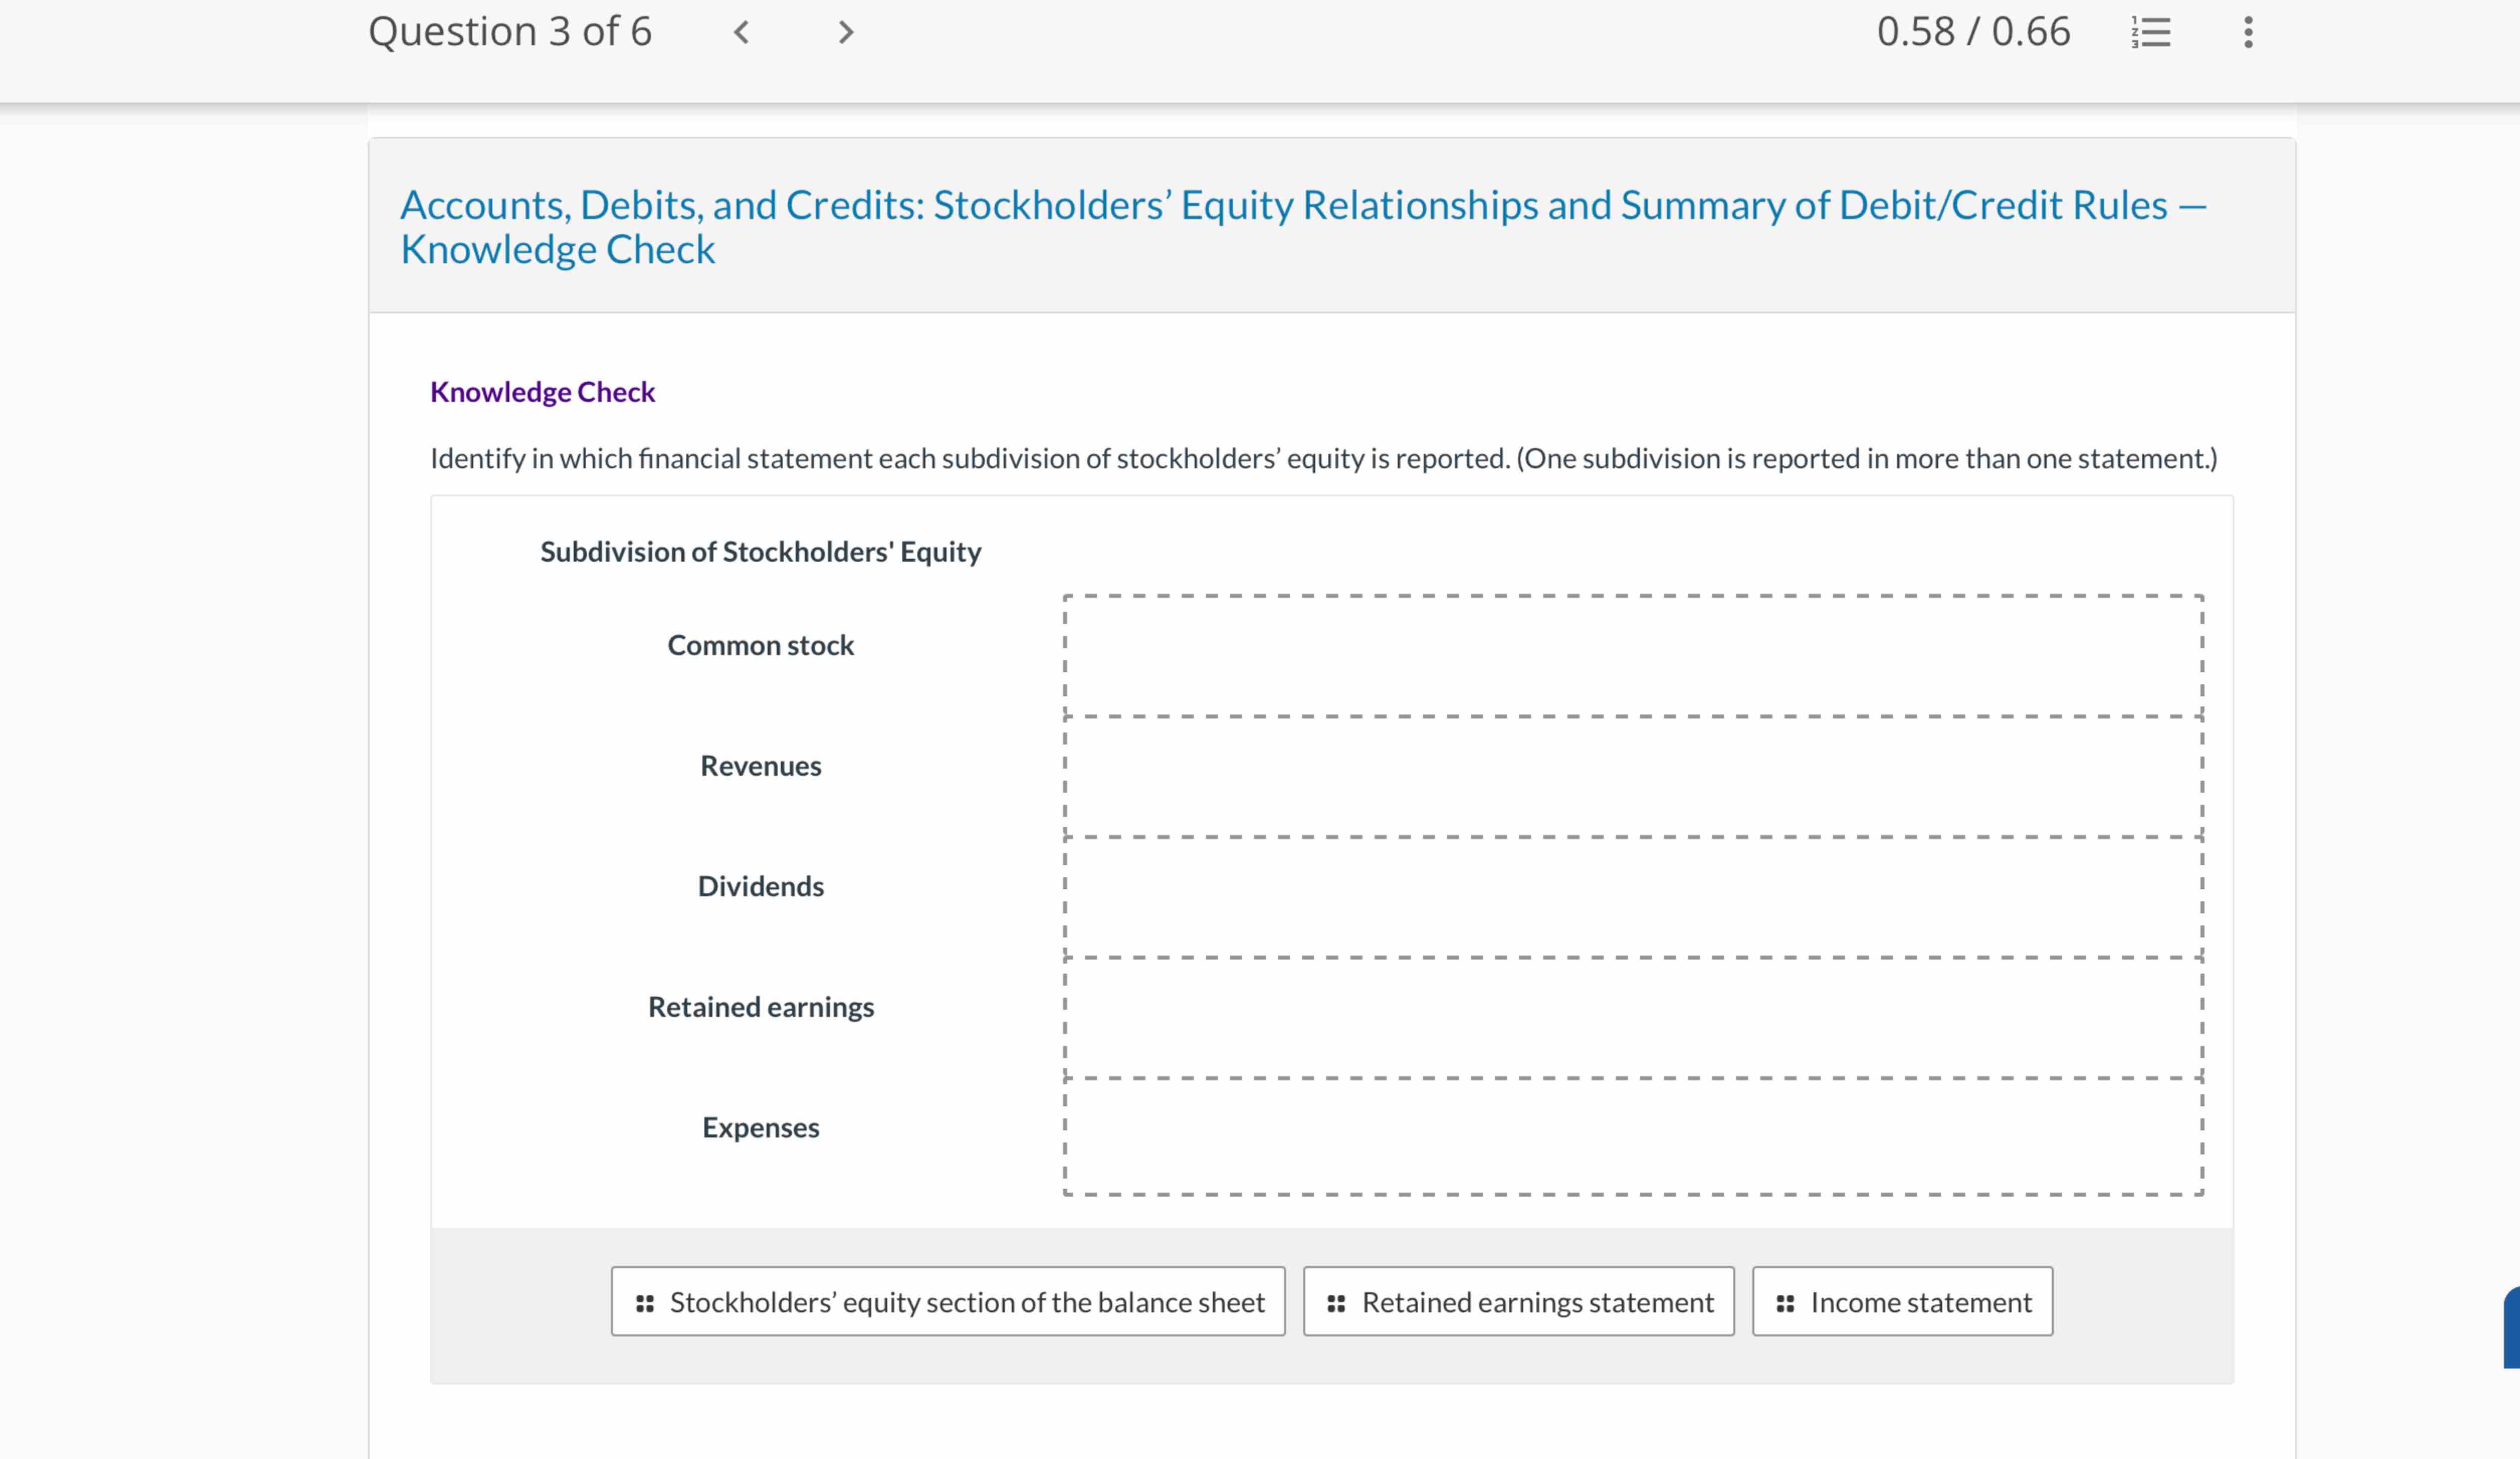Click the Common stock row label
The height and width of the screenshot is (1459, 2520).
pyautogui.click(x=761, y=645)
